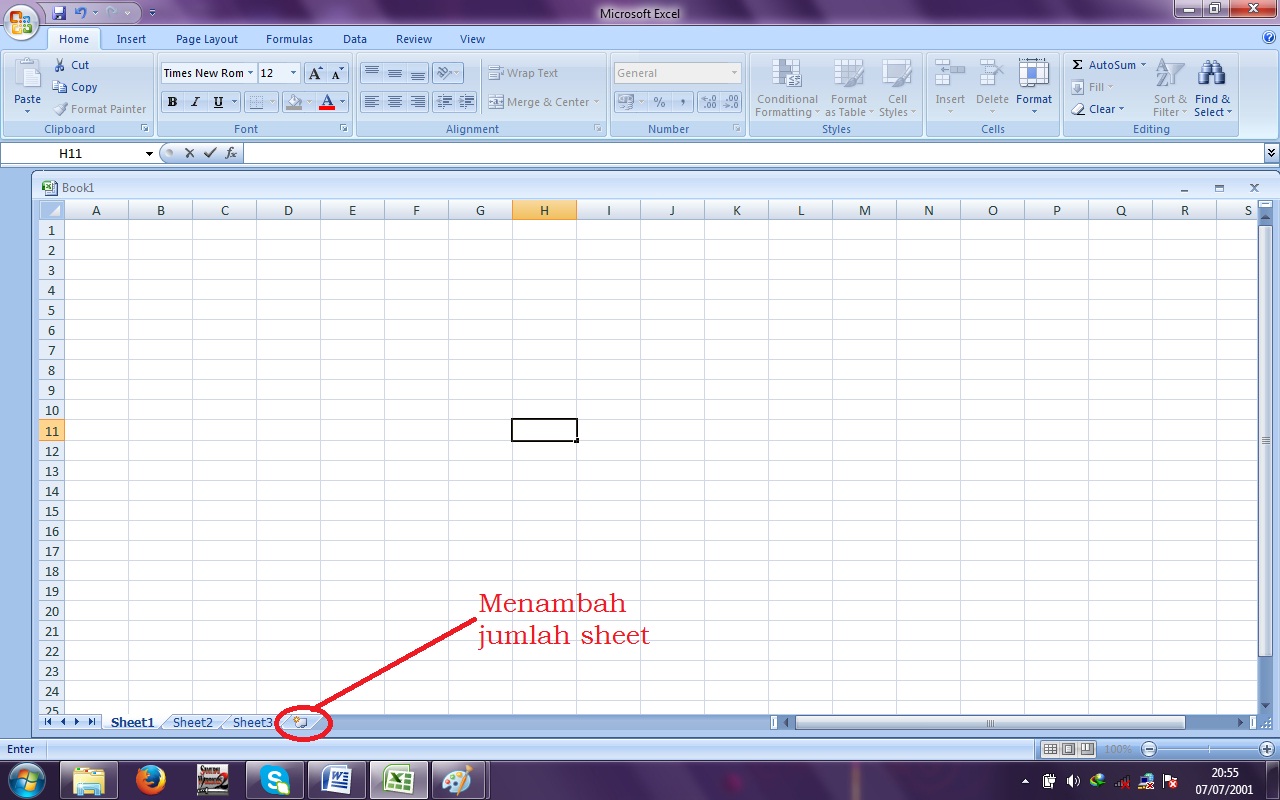Open Conditional Formatting options
1280x800 pixels.
click(x=787, y=88)
